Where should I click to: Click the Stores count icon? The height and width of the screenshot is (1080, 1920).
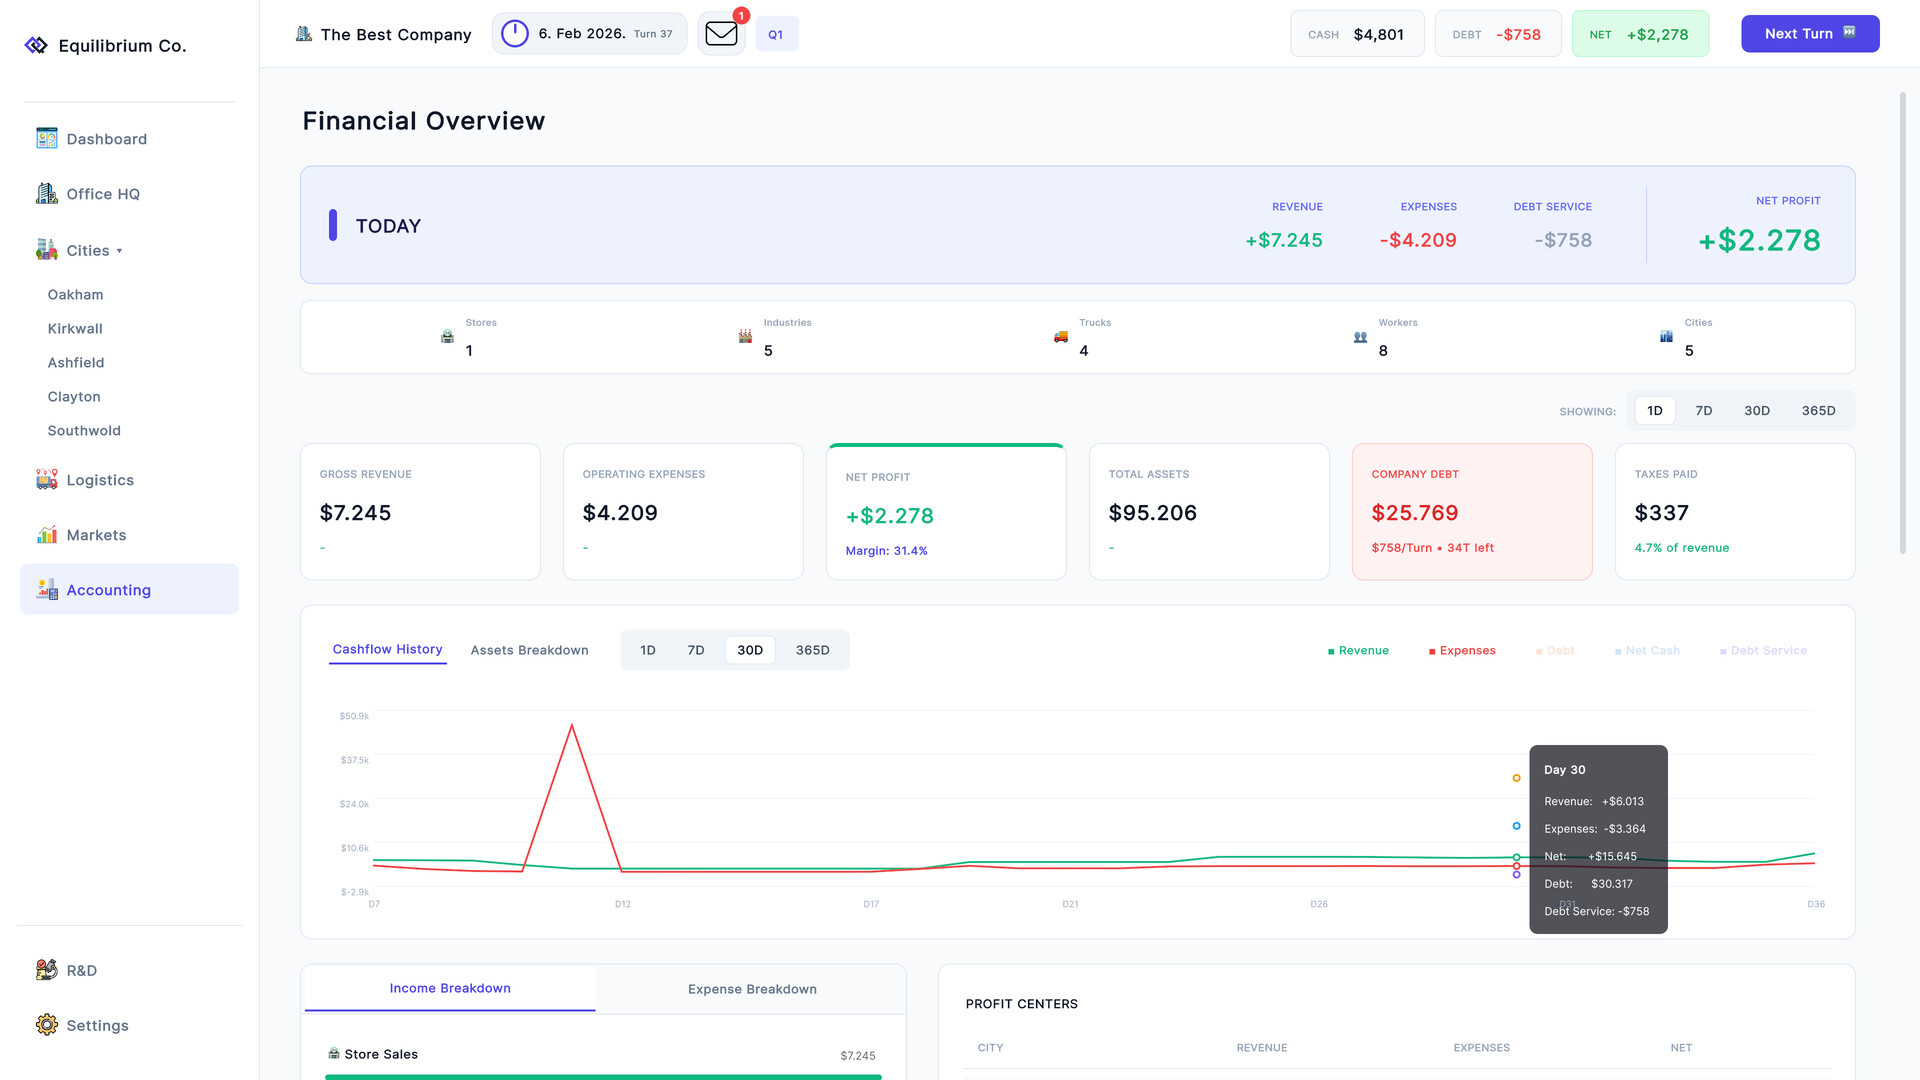tap(447, 336)
